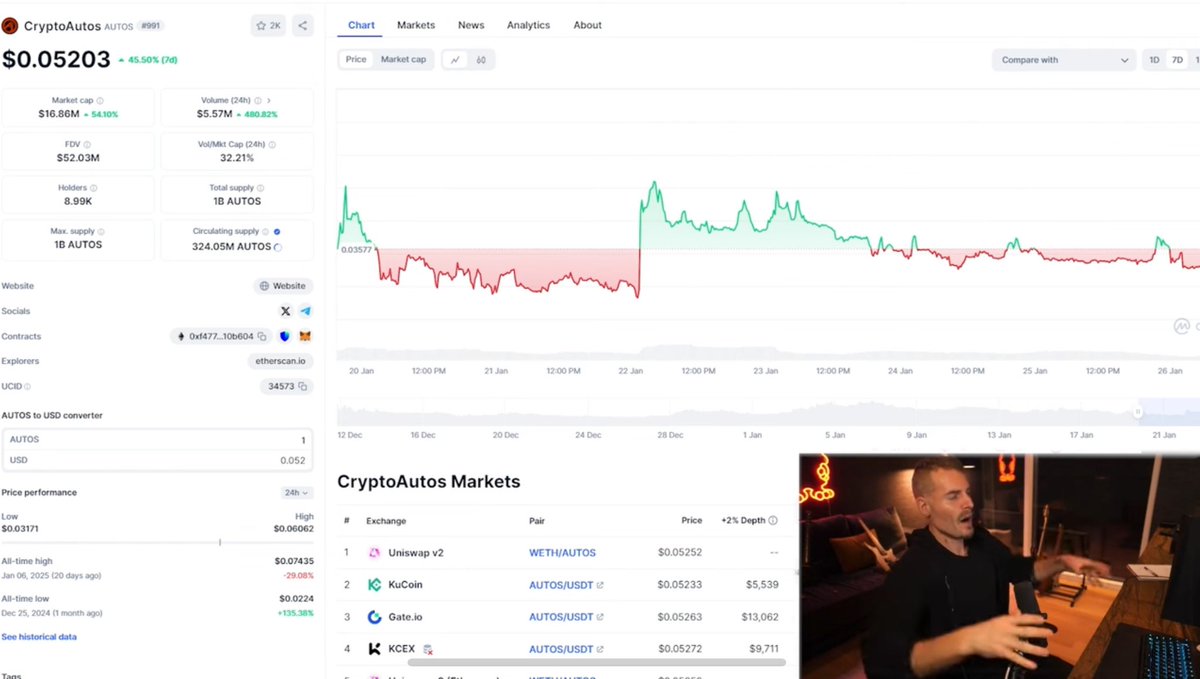The image size is (1200, 679).
Task: Open Gate.io AUTOS/USDT pair link
Action: click(x=566, y=617)
